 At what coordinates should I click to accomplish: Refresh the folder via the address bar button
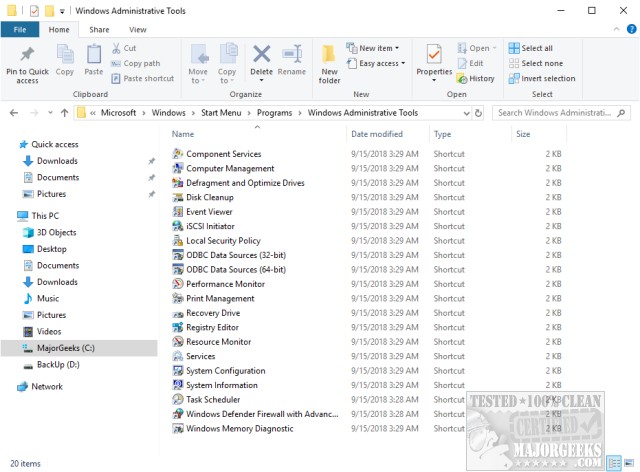[x=478, y=113]
